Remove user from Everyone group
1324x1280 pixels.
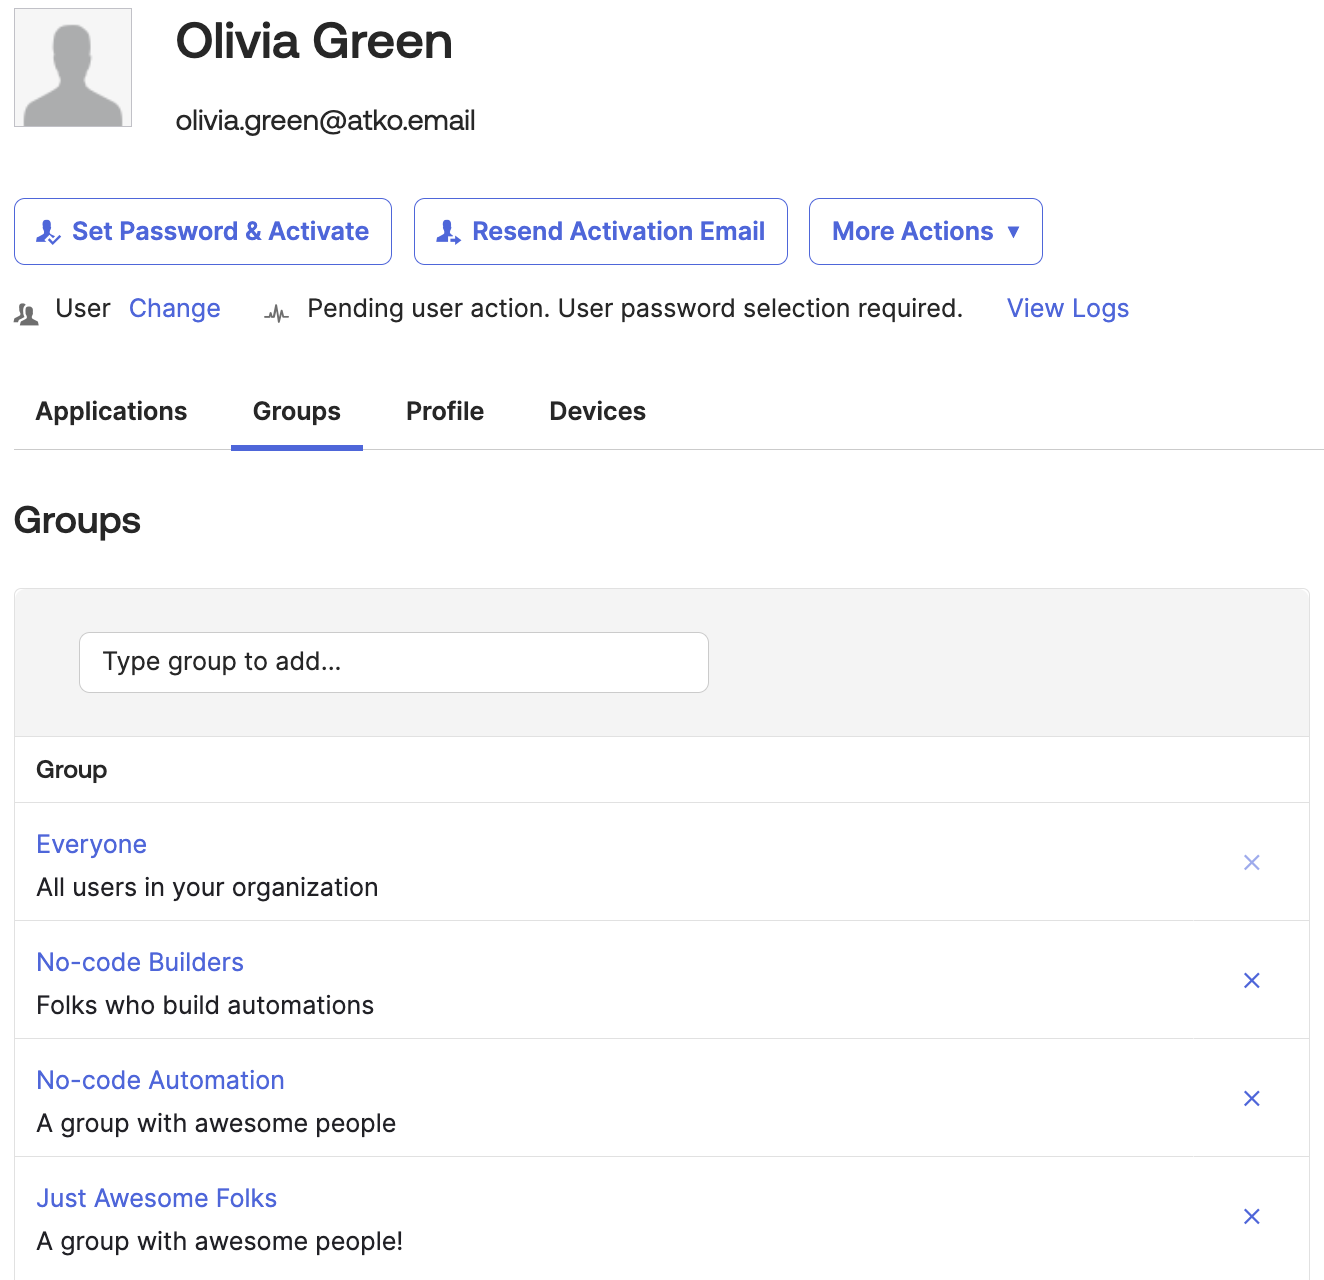coord(1251,862)
